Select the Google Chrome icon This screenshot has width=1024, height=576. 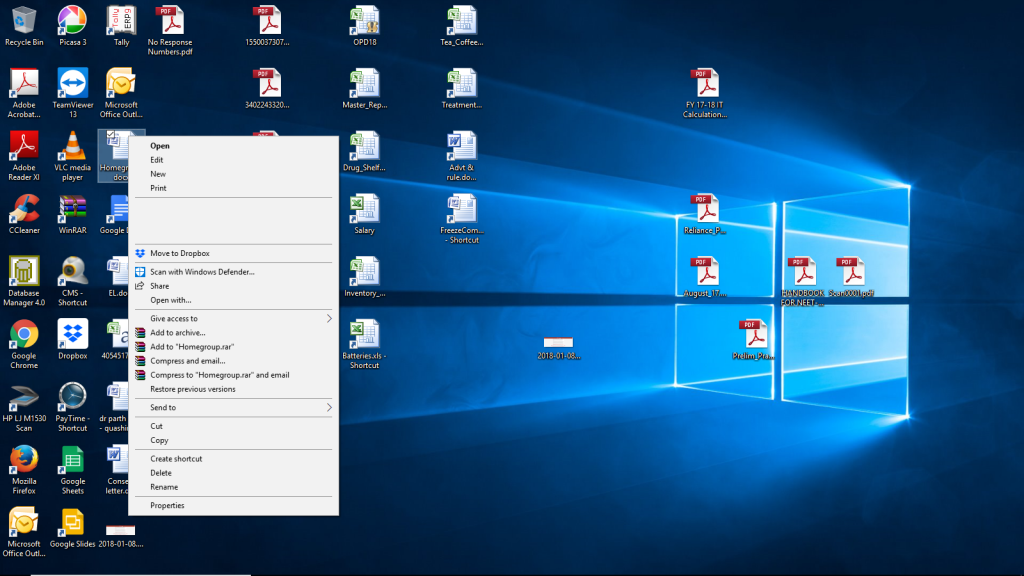point(24,344)
